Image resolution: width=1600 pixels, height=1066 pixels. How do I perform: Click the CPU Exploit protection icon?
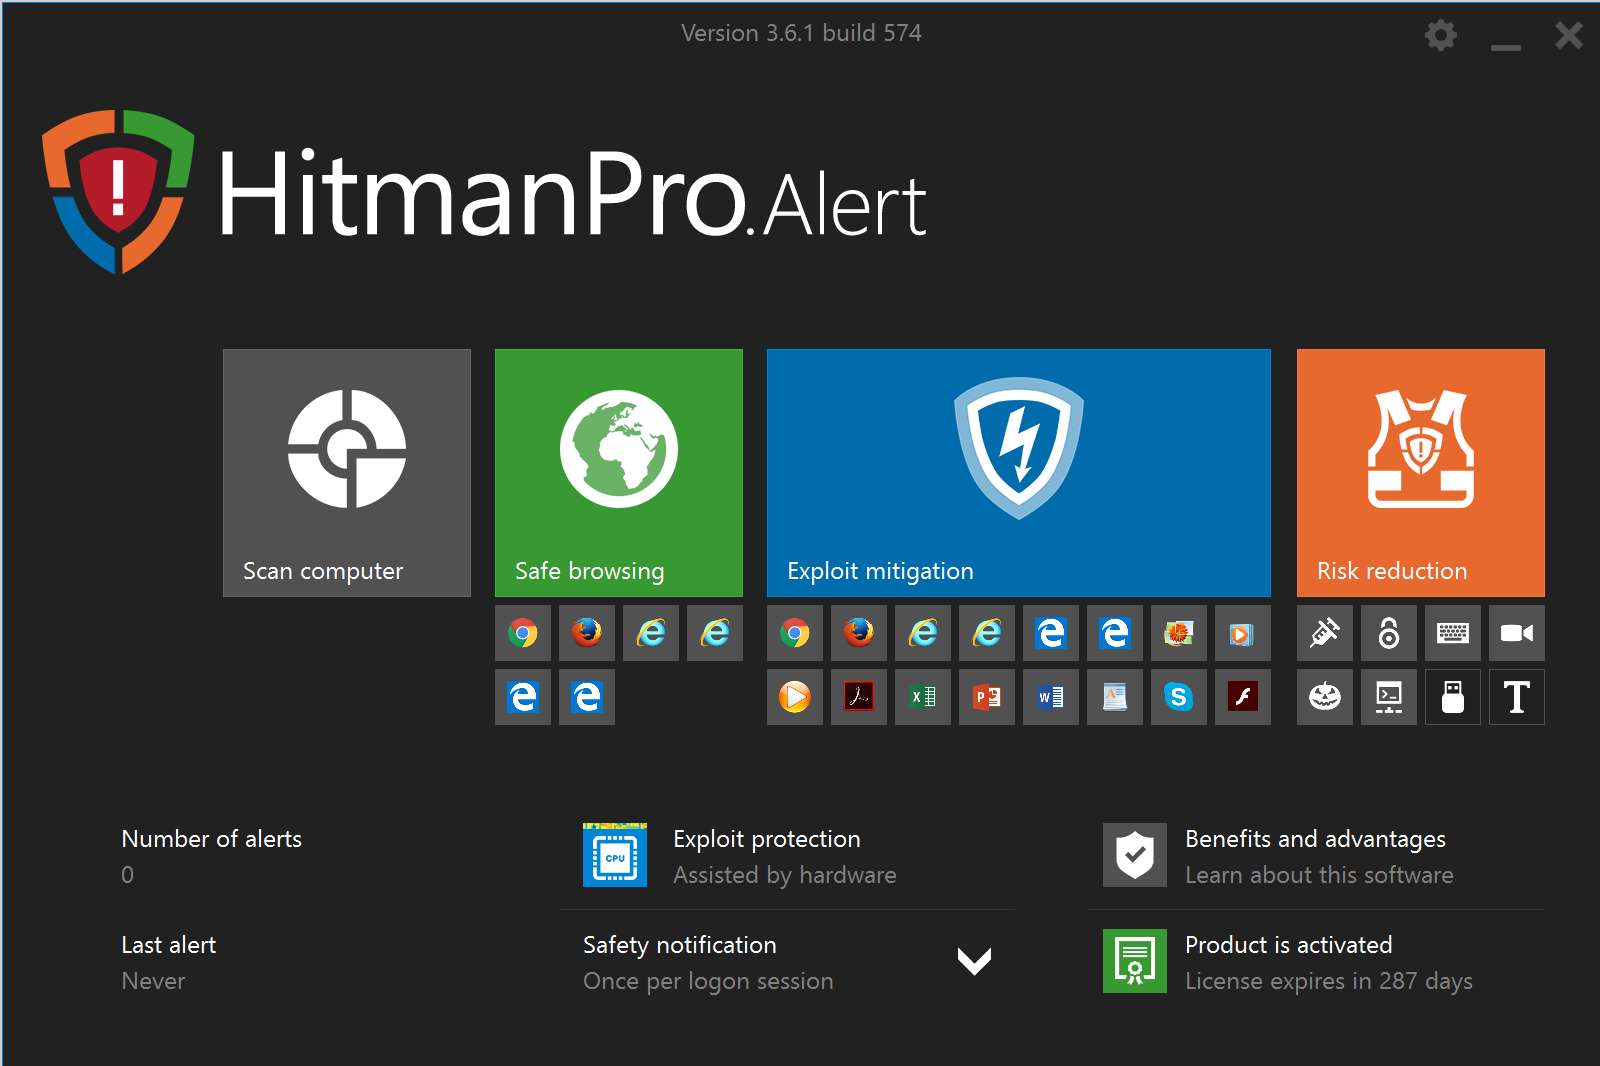pos(615,855)
